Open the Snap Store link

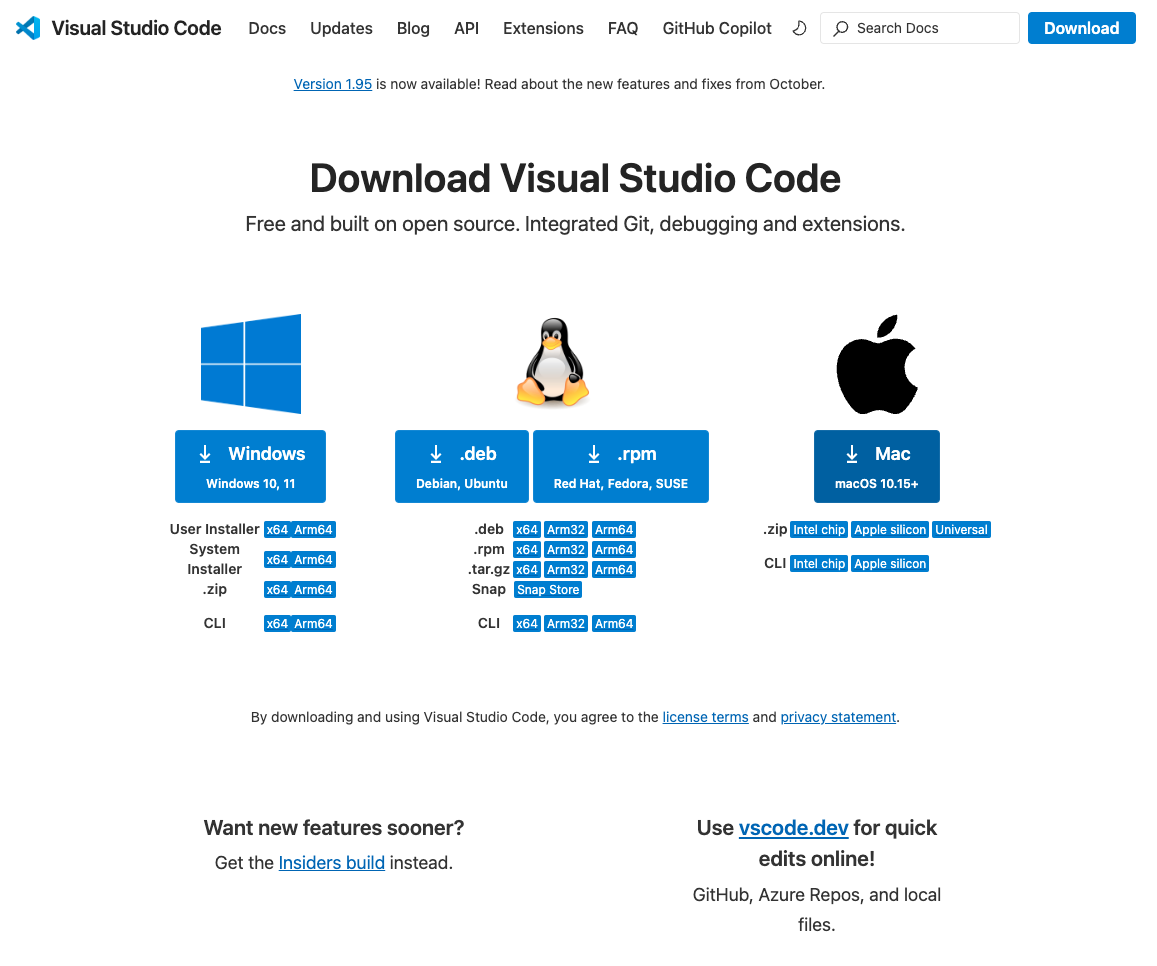point(548,590)
